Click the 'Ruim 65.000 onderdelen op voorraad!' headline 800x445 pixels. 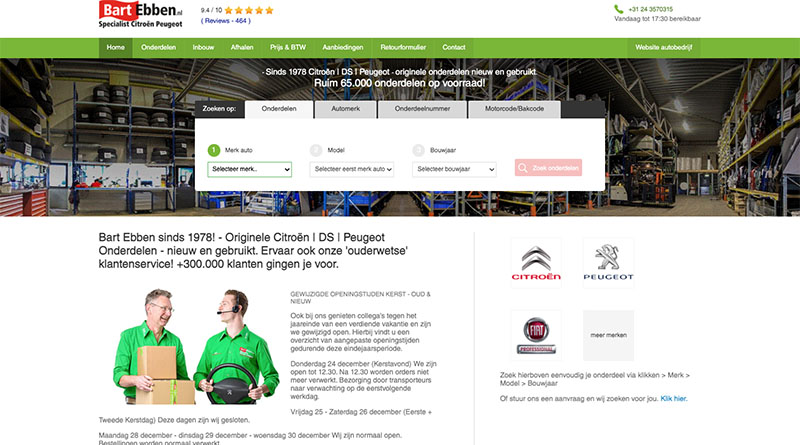tap(399, 83)
